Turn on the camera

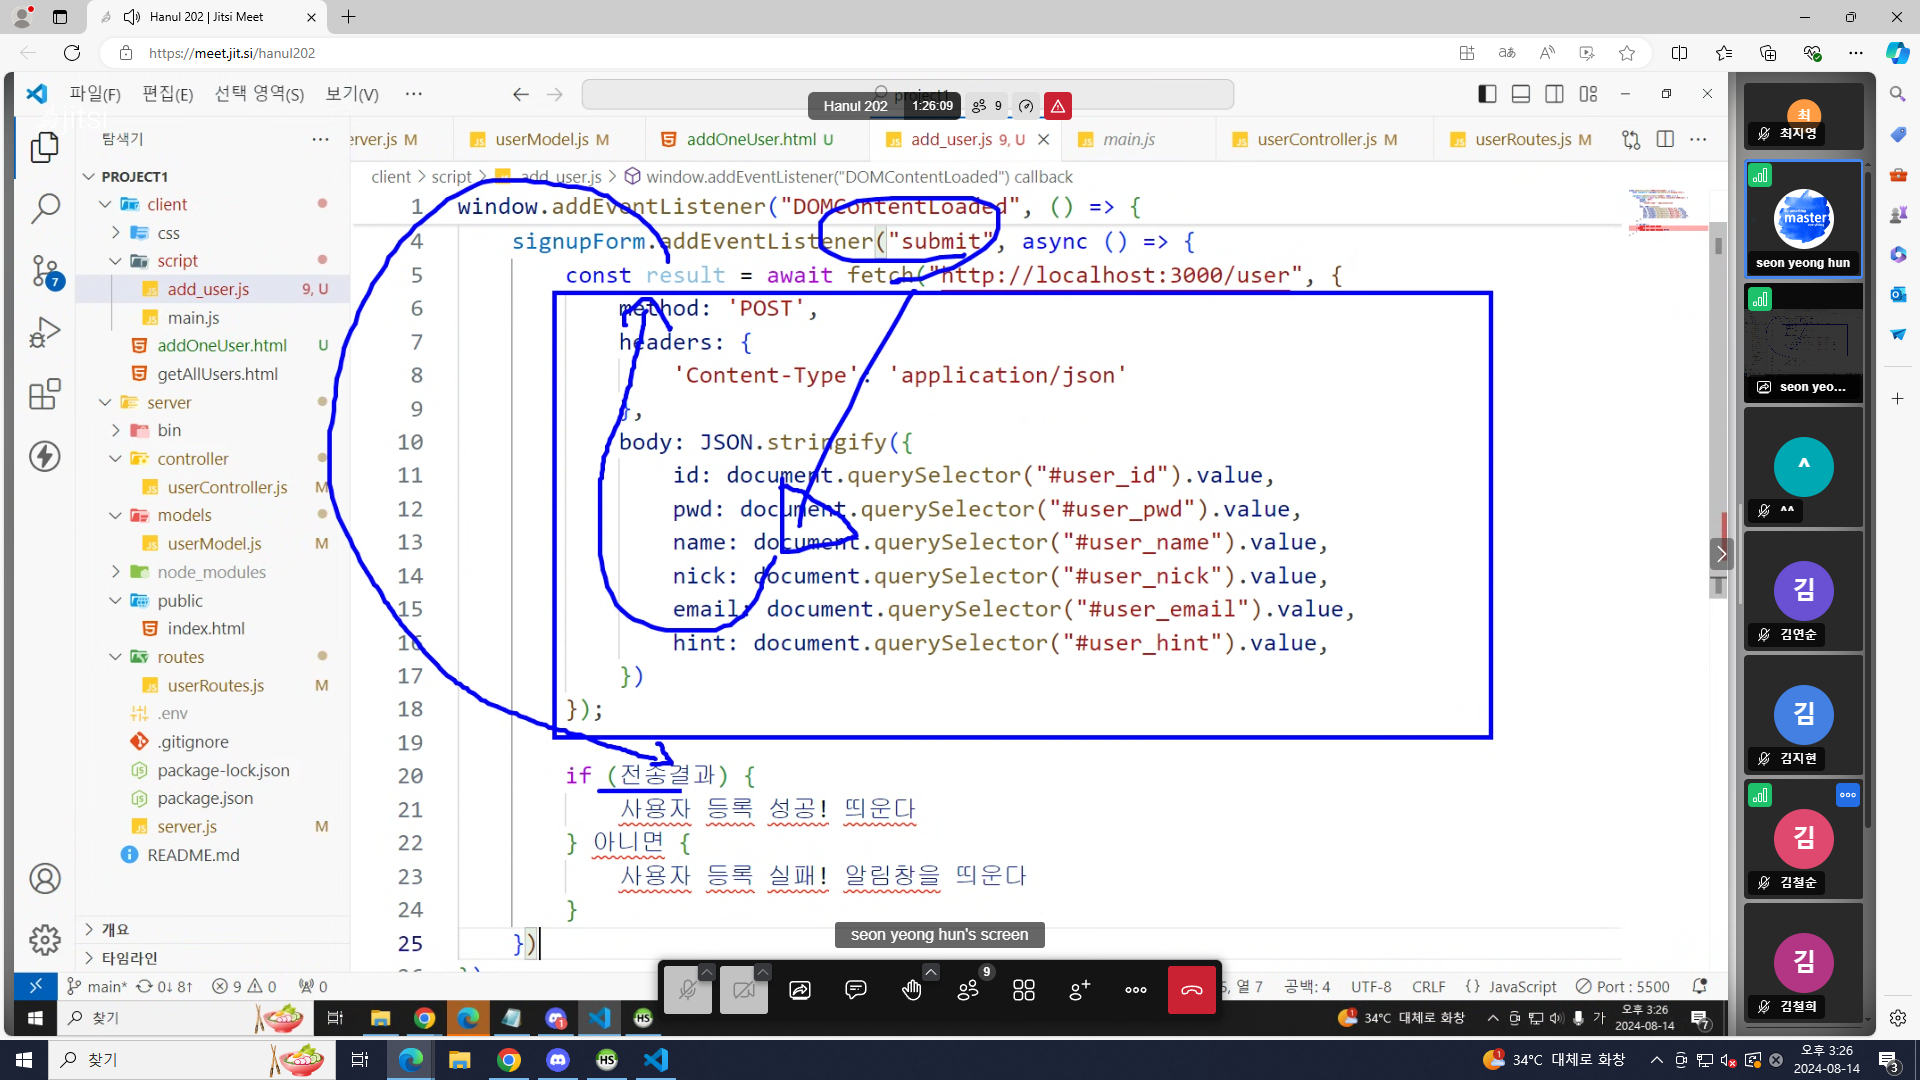[x=743, y=990]
